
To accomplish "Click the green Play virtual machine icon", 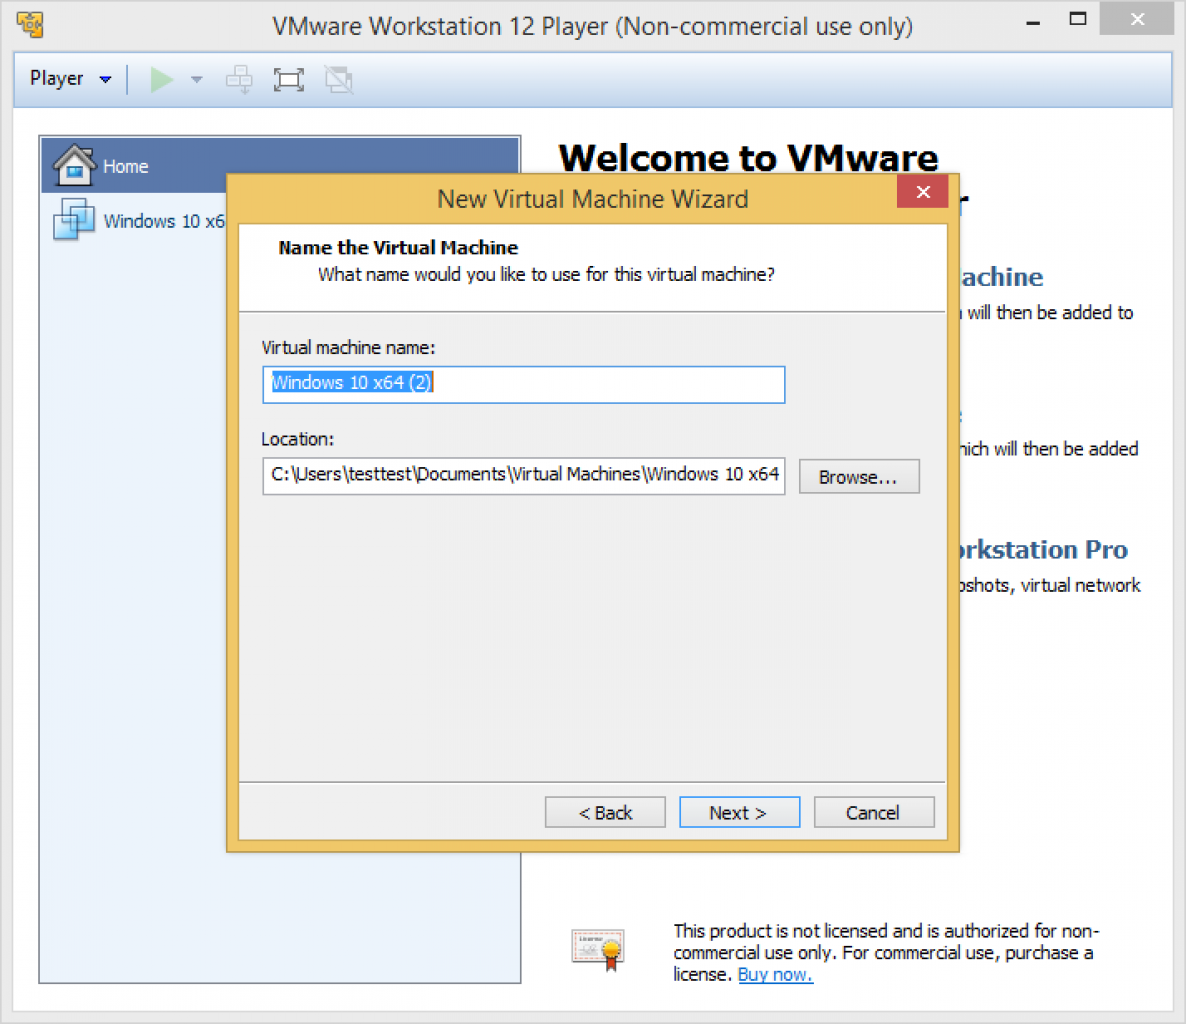I will click(161, 79).
